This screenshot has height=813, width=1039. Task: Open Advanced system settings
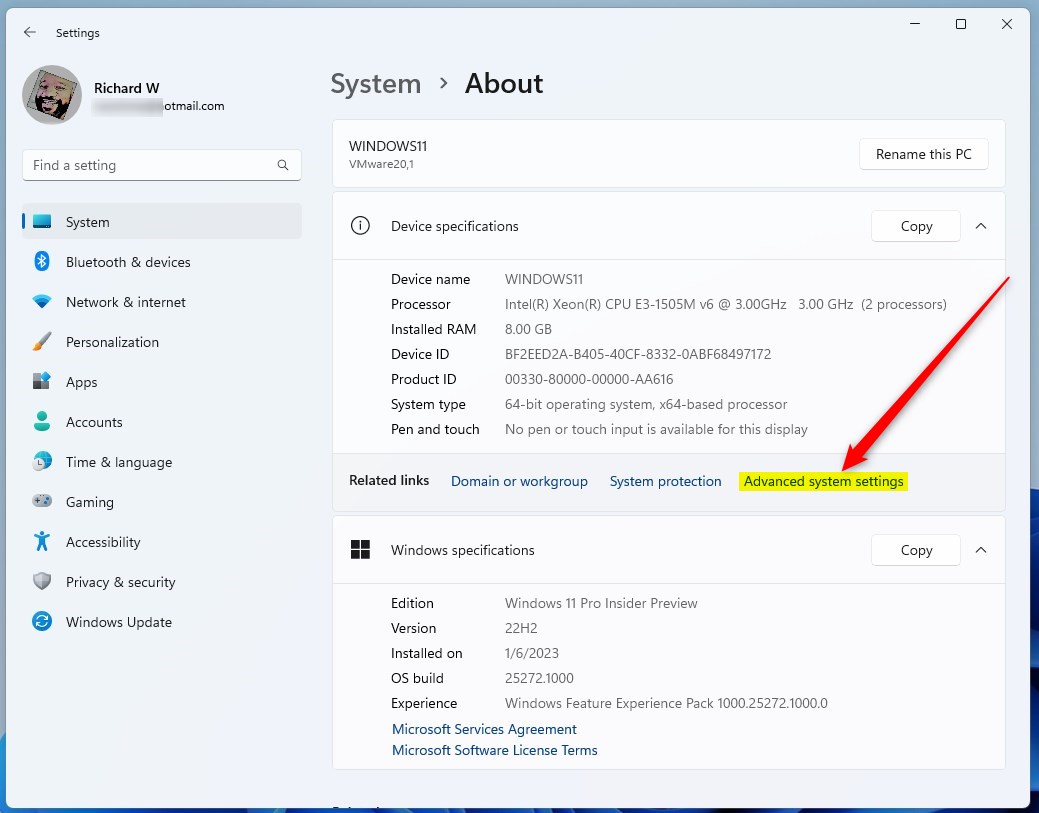823,481
